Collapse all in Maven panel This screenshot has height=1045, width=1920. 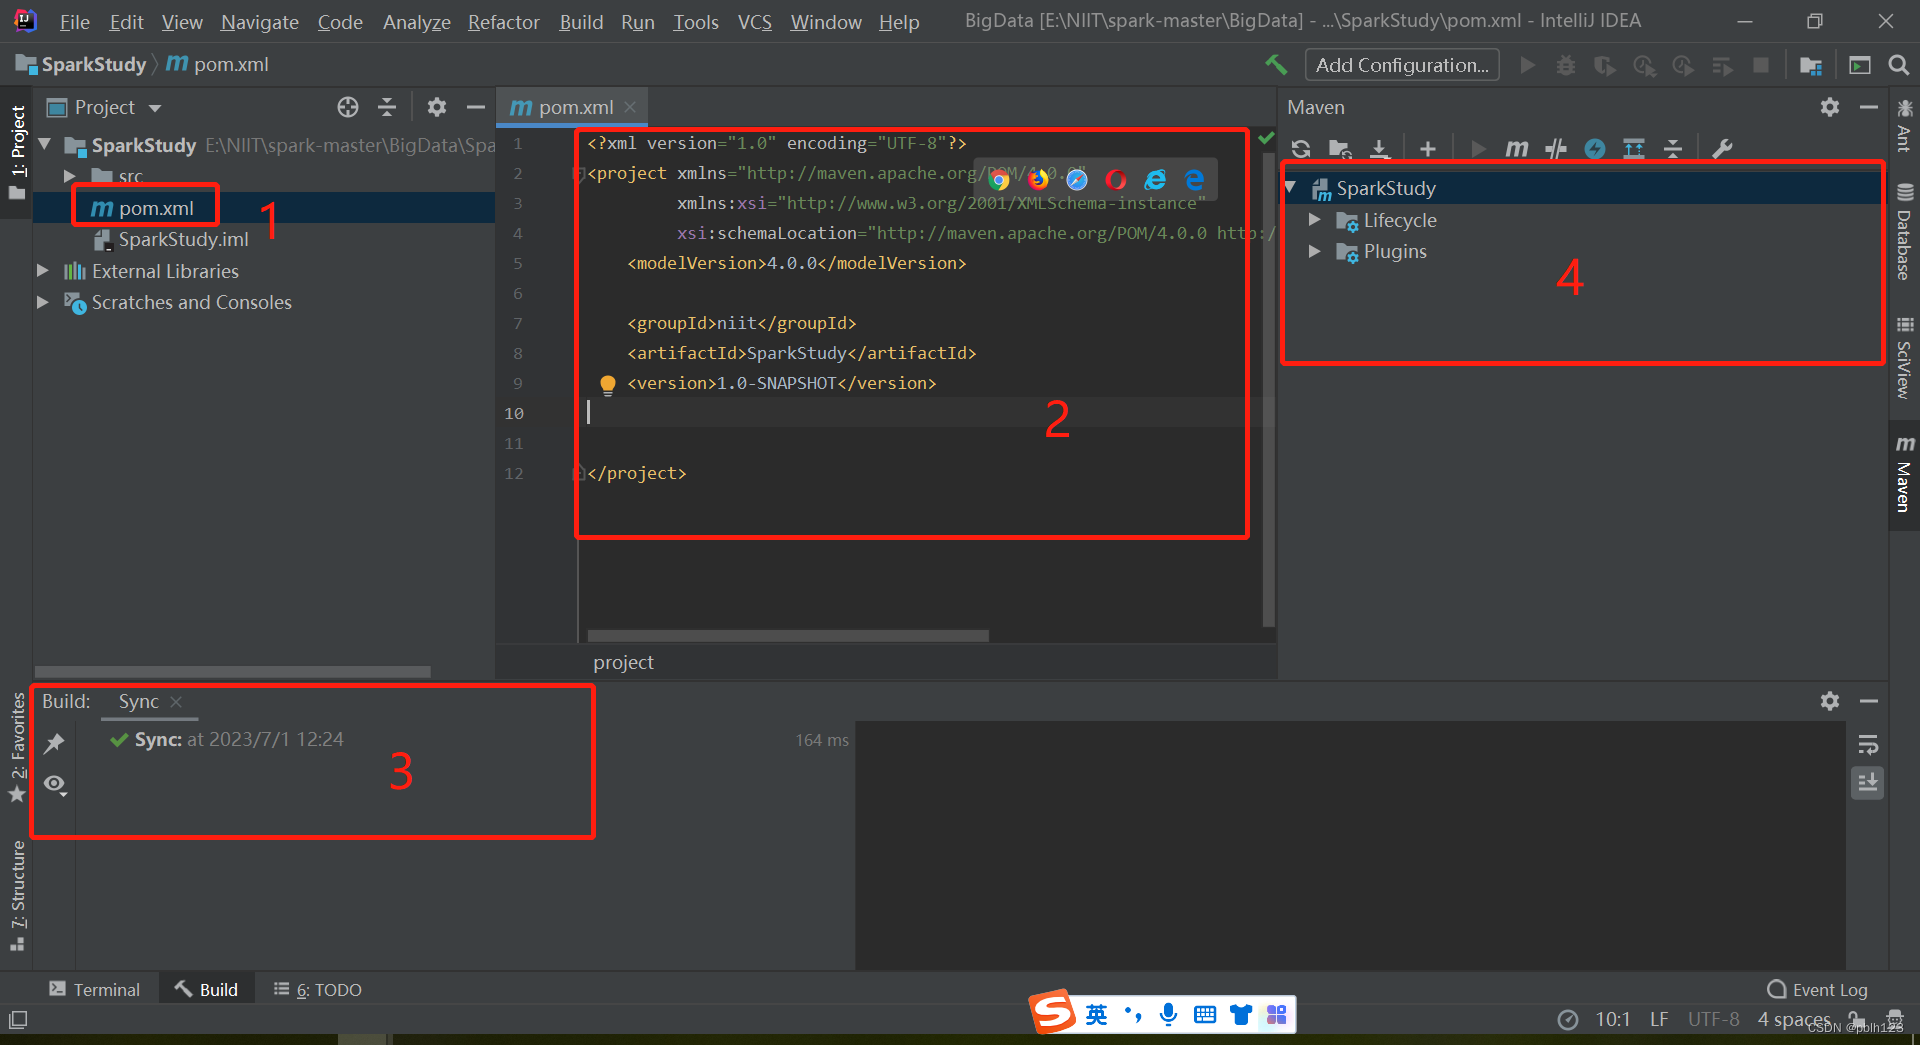(x=1673, y=149)
